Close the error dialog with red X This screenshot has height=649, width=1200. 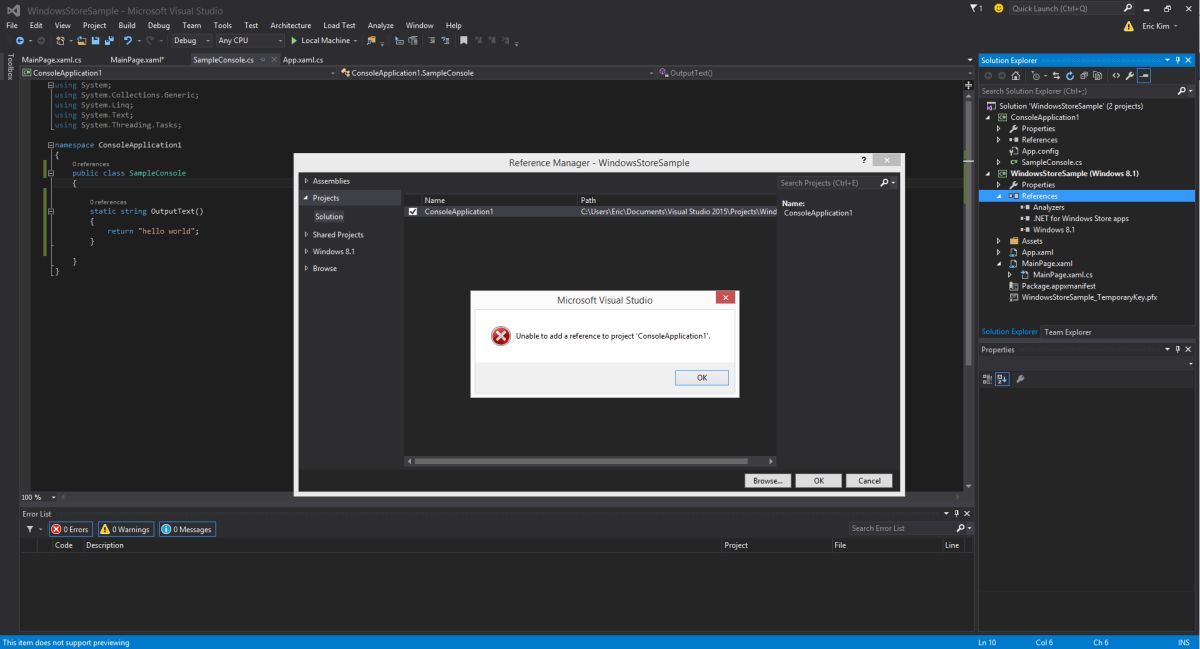(726, 297)
